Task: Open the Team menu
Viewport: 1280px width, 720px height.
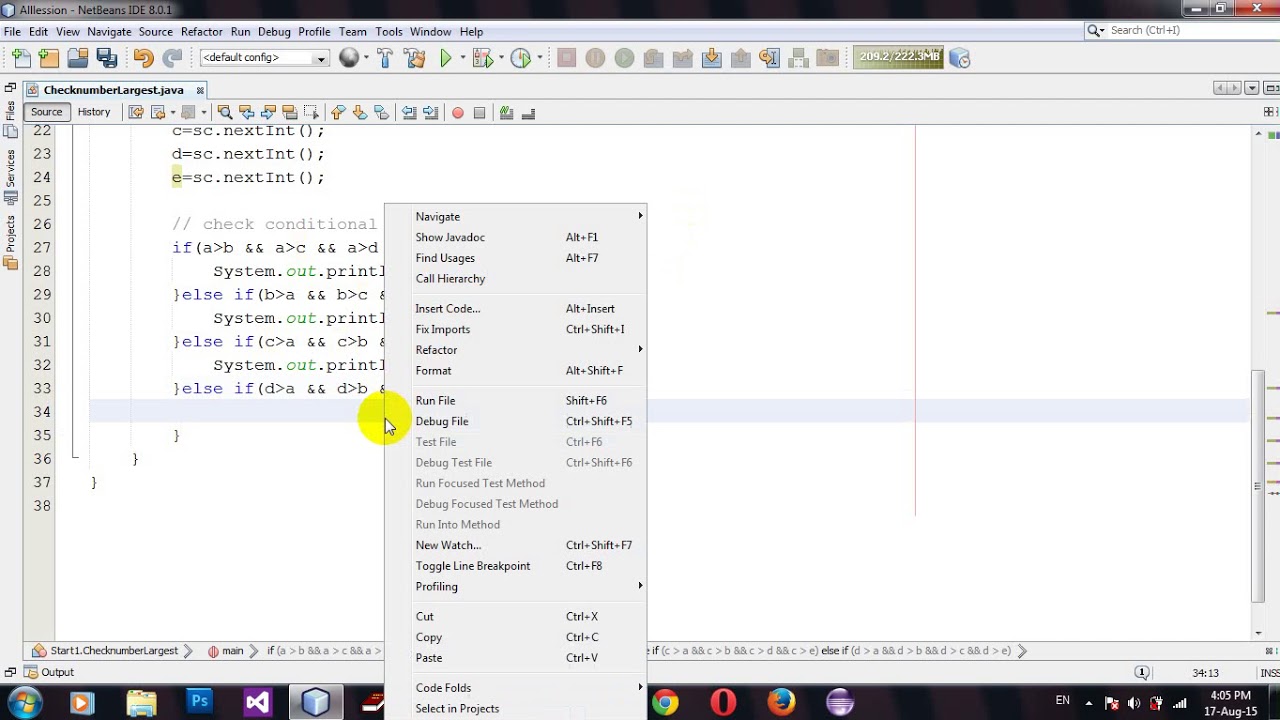Action: [x=352, y=32]
